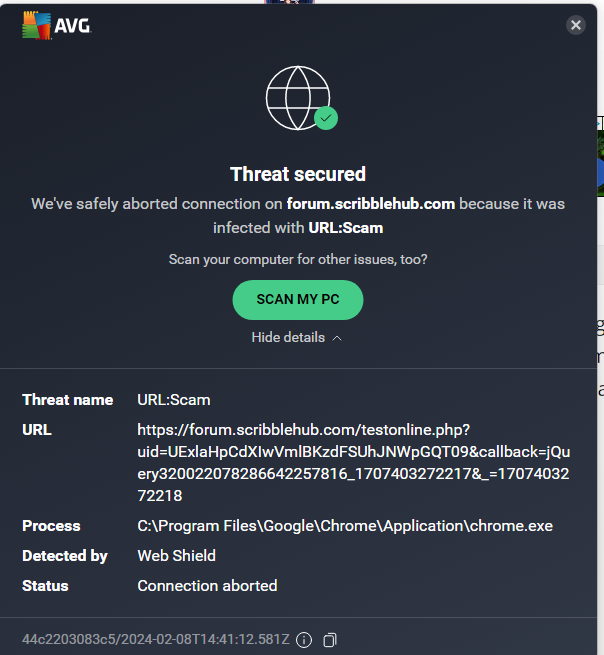604x655 pixels.
Task: Click the Process label
Action: pos(51,526)
